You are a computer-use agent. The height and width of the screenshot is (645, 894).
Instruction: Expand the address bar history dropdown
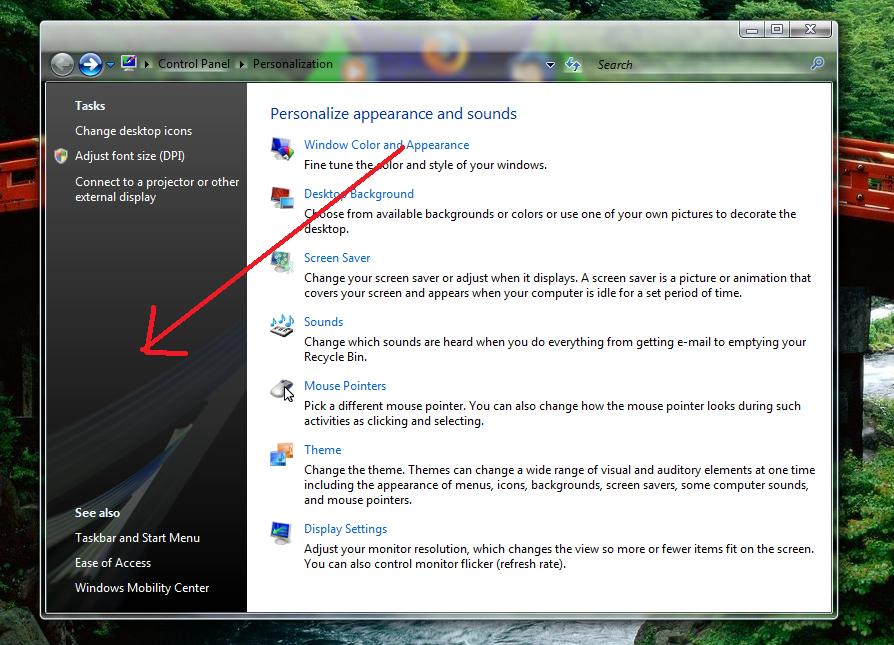click(x=550, y=64)
